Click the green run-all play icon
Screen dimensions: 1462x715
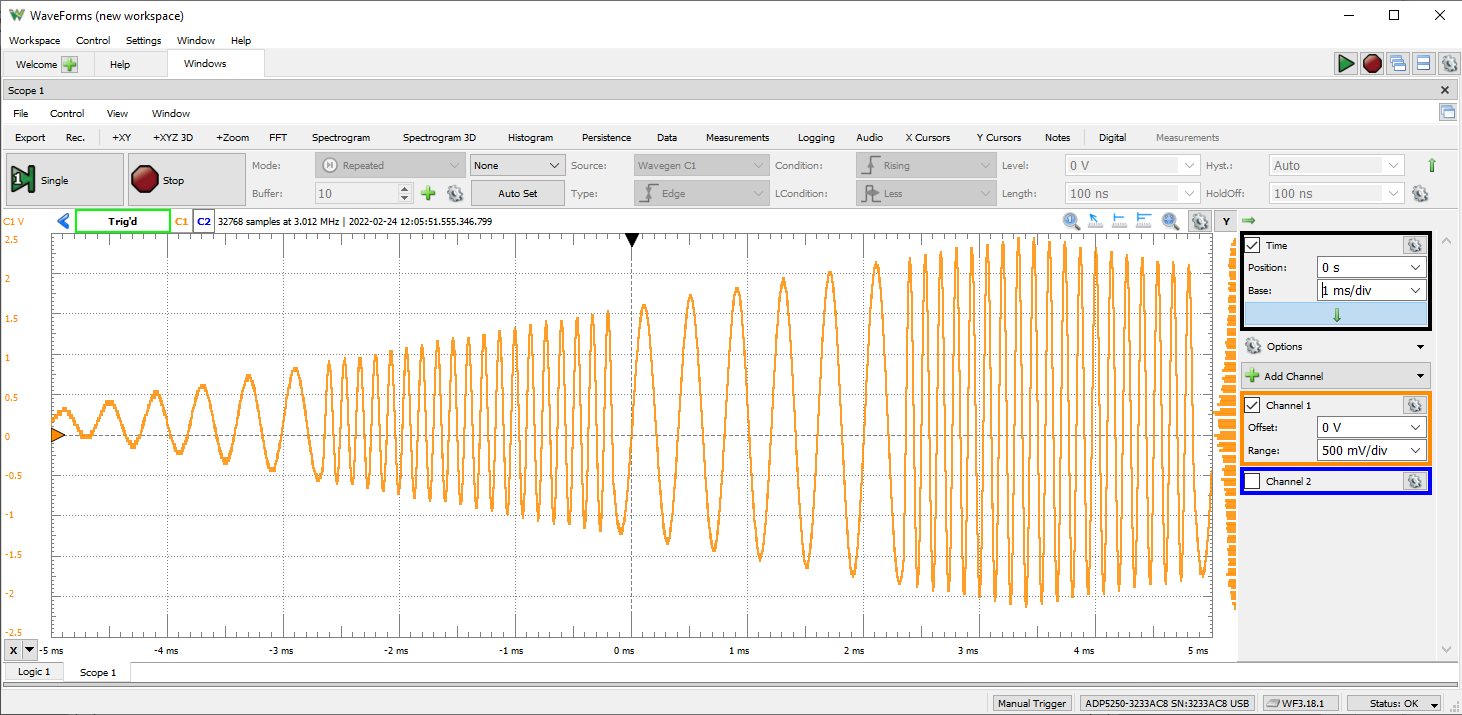[x=1346, y=64]
